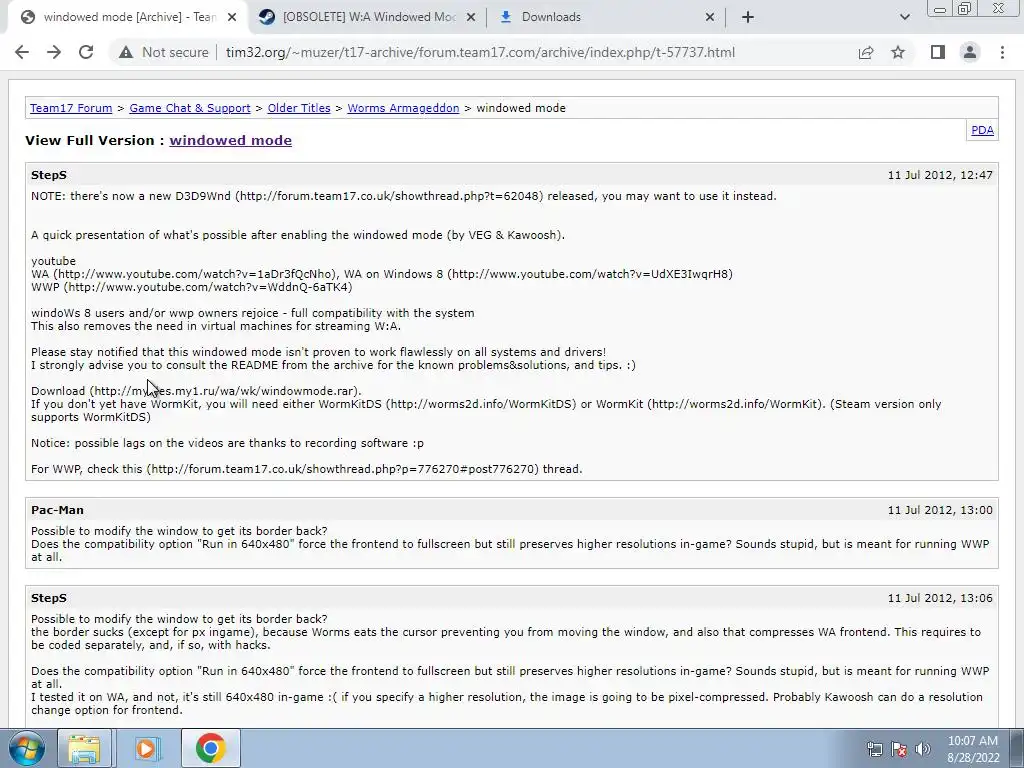Click the windowmode.rar download URL text
The image size is (1024, 768).
tap(223, 391)
